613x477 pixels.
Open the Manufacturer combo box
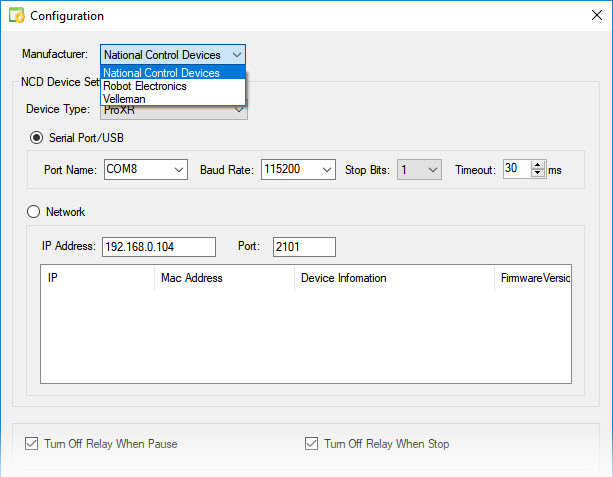click(x=173, y=55)
